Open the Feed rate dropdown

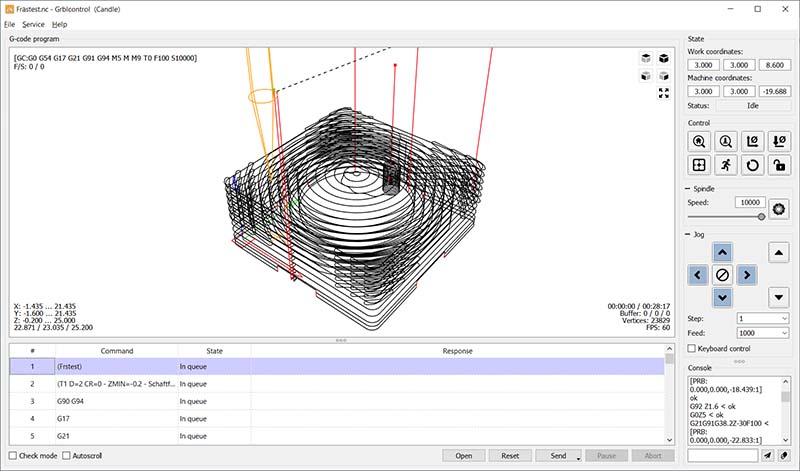coord(785,333)
